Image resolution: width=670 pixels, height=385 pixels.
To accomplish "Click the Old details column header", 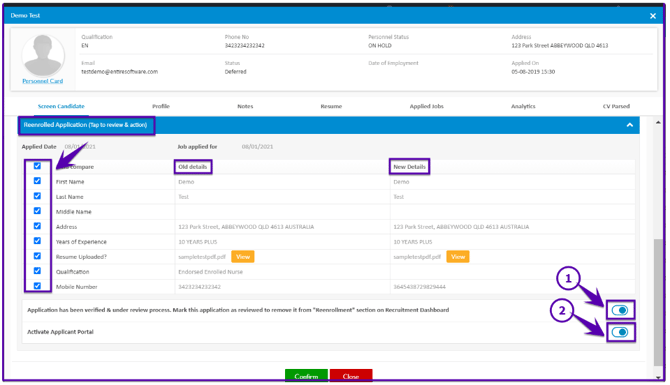I will [x=193, y=167].
